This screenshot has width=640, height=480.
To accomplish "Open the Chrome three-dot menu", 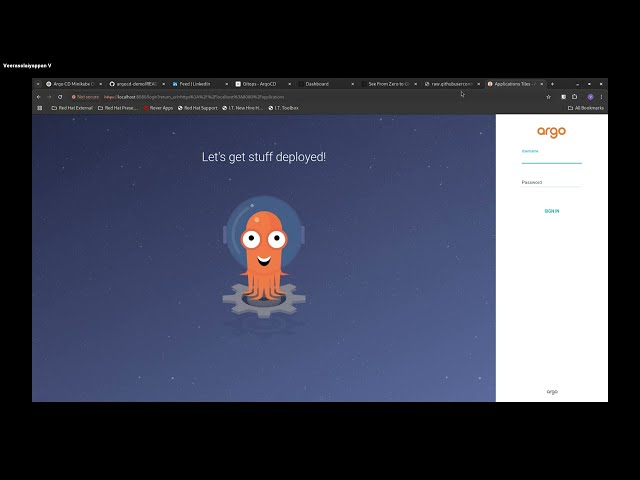I will 601,97.
